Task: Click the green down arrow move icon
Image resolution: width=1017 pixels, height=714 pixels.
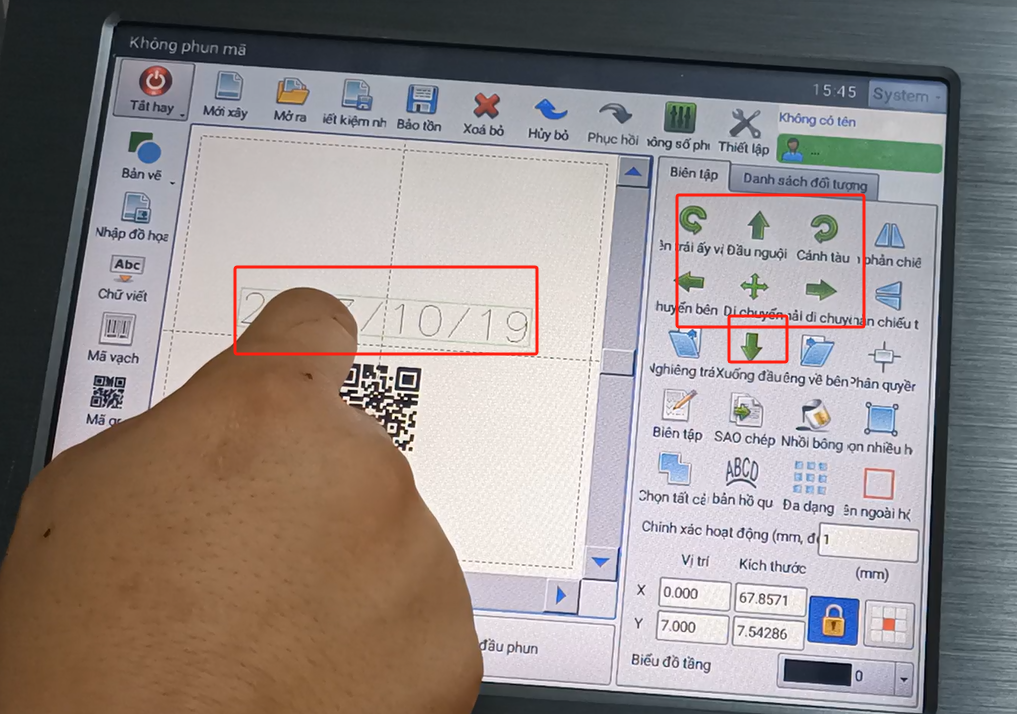Action: point(752,345)
